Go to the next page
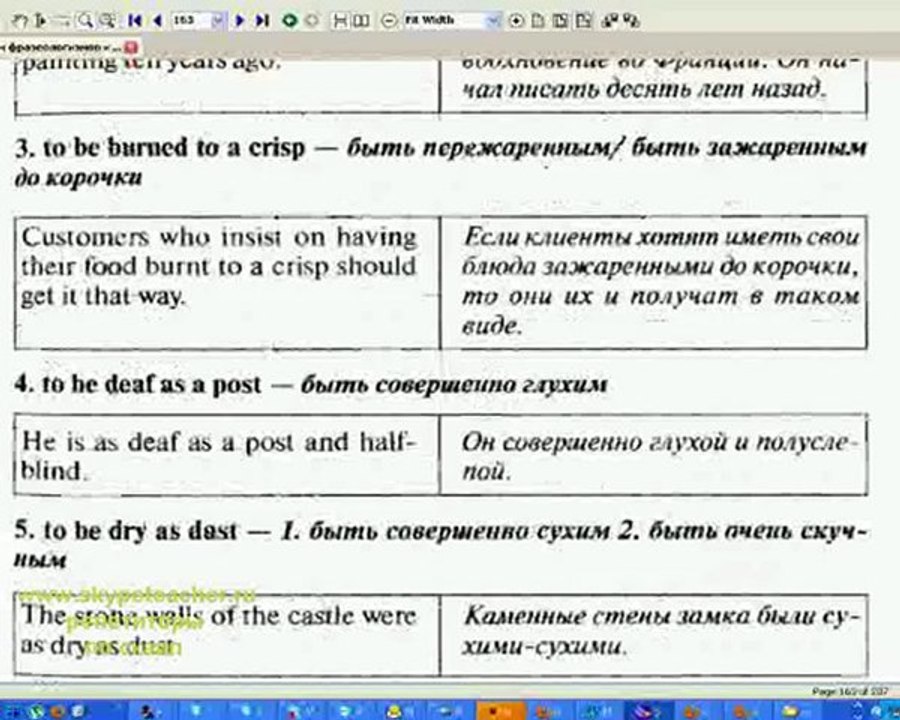 click(x=240, y=21)
